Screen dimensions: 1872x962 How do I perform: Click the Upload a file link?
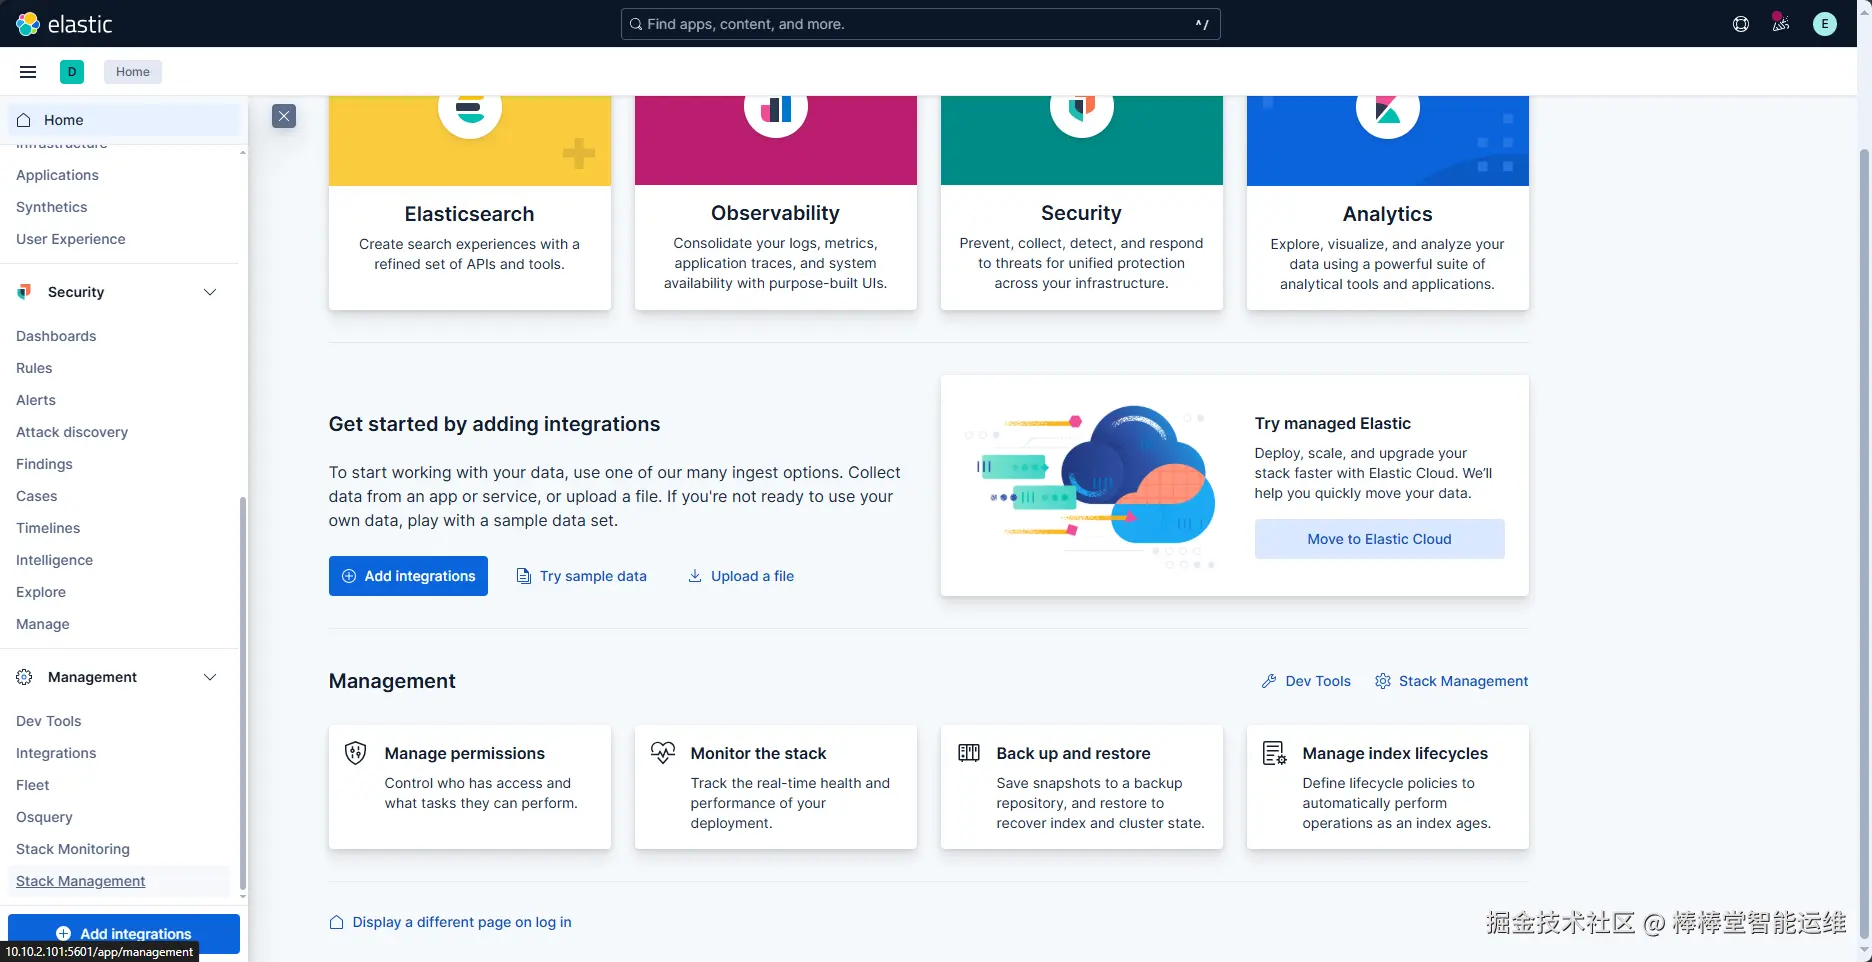coord(752,576)
